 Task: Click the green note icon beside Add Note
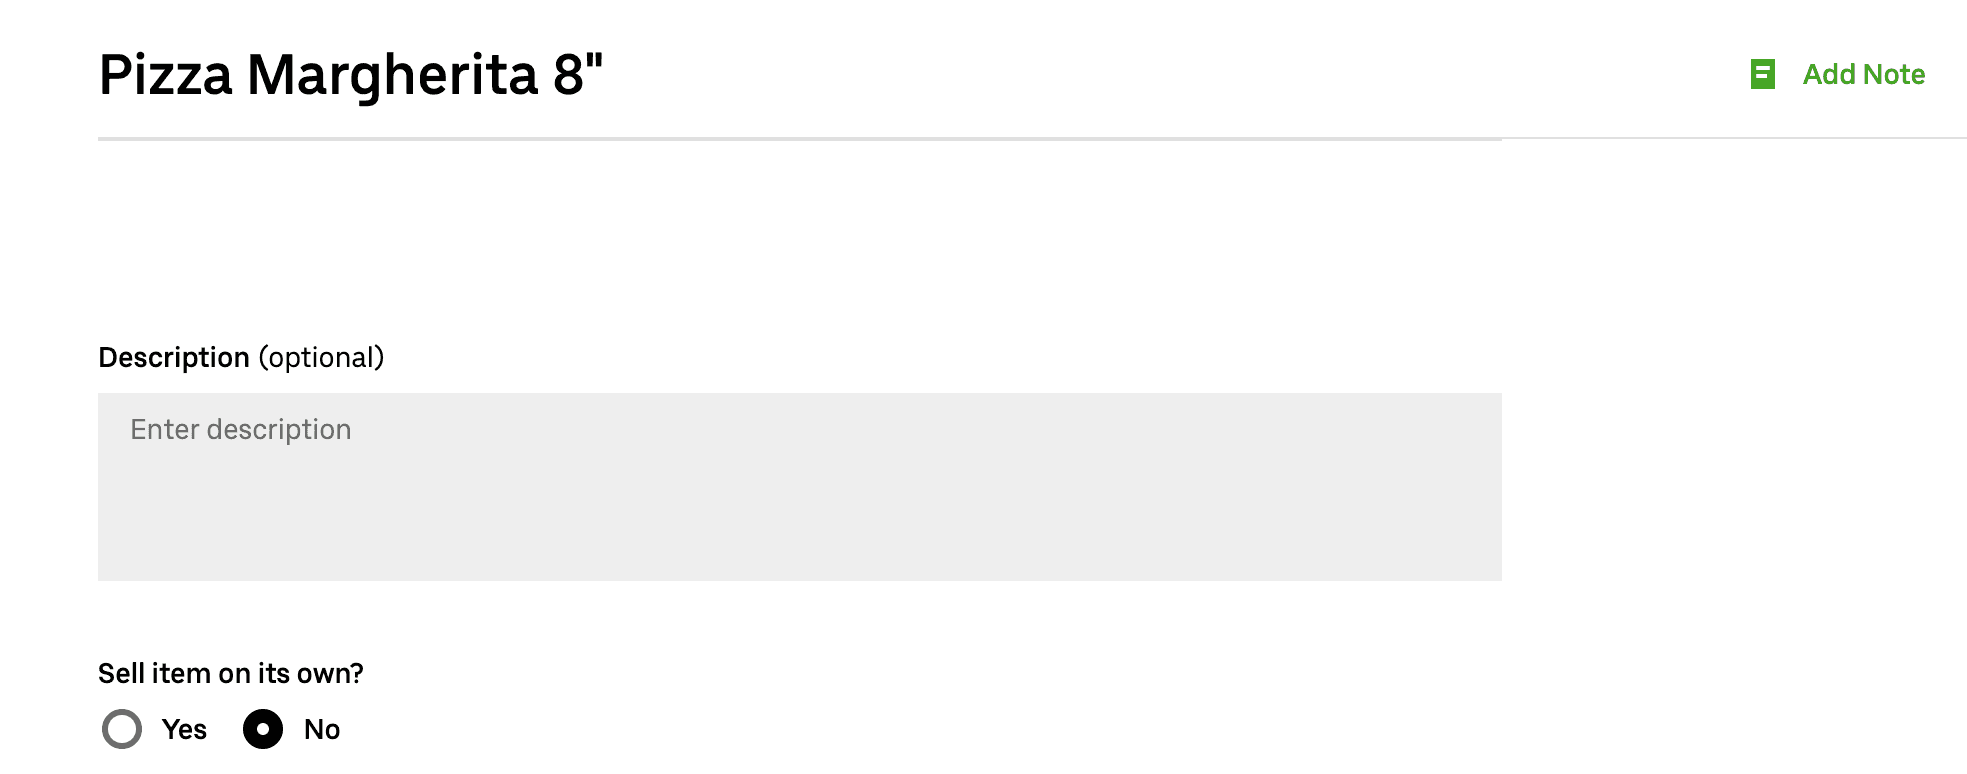1763,74
